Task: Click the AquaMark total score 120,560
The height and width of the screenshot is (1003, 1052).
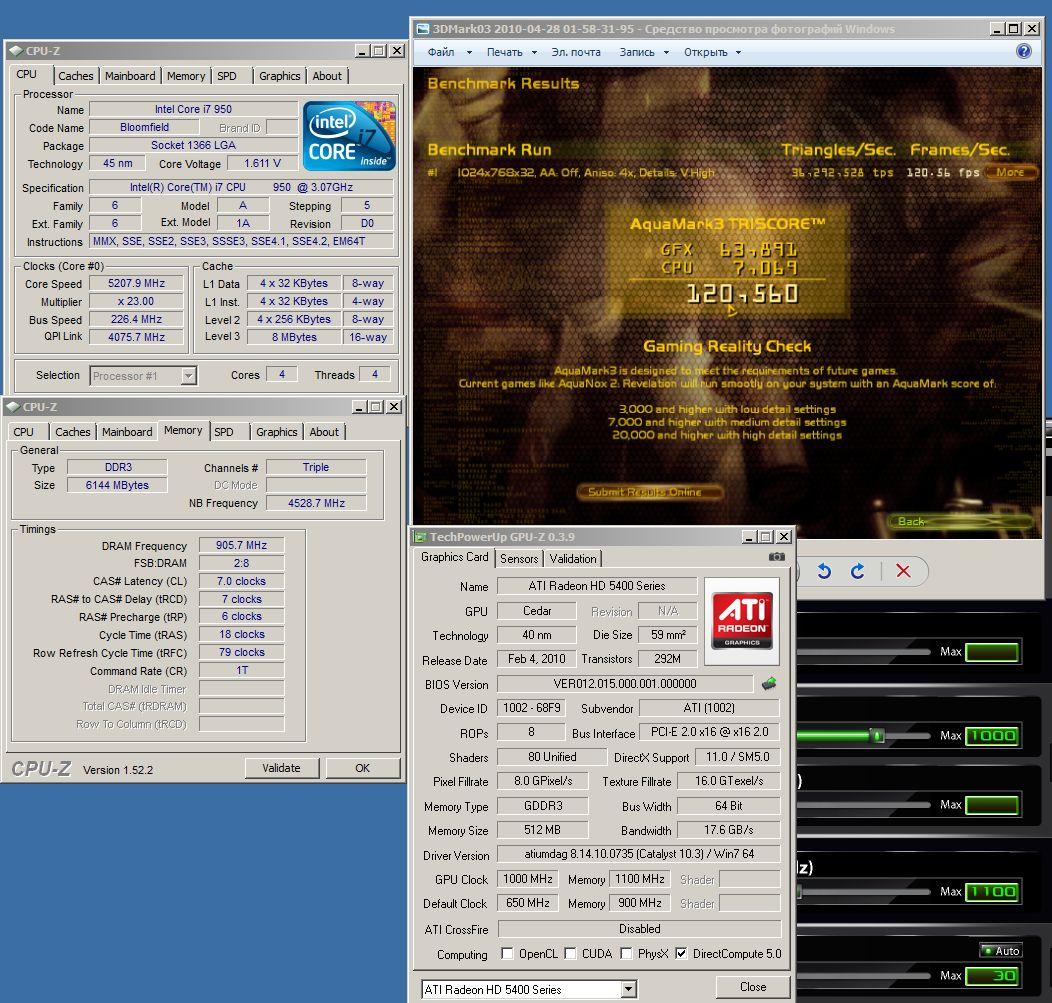Action: [x=742, y=294]
